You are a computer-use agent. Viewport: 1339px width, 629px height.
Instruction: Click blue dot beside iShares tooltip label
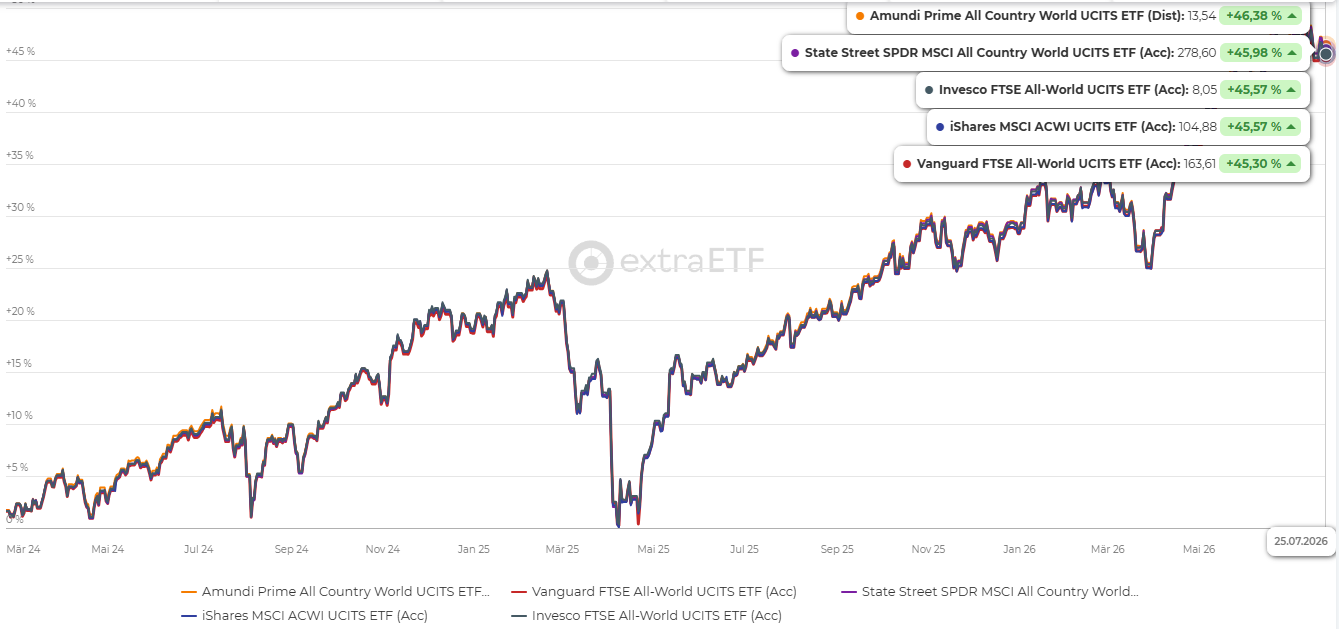941,127
